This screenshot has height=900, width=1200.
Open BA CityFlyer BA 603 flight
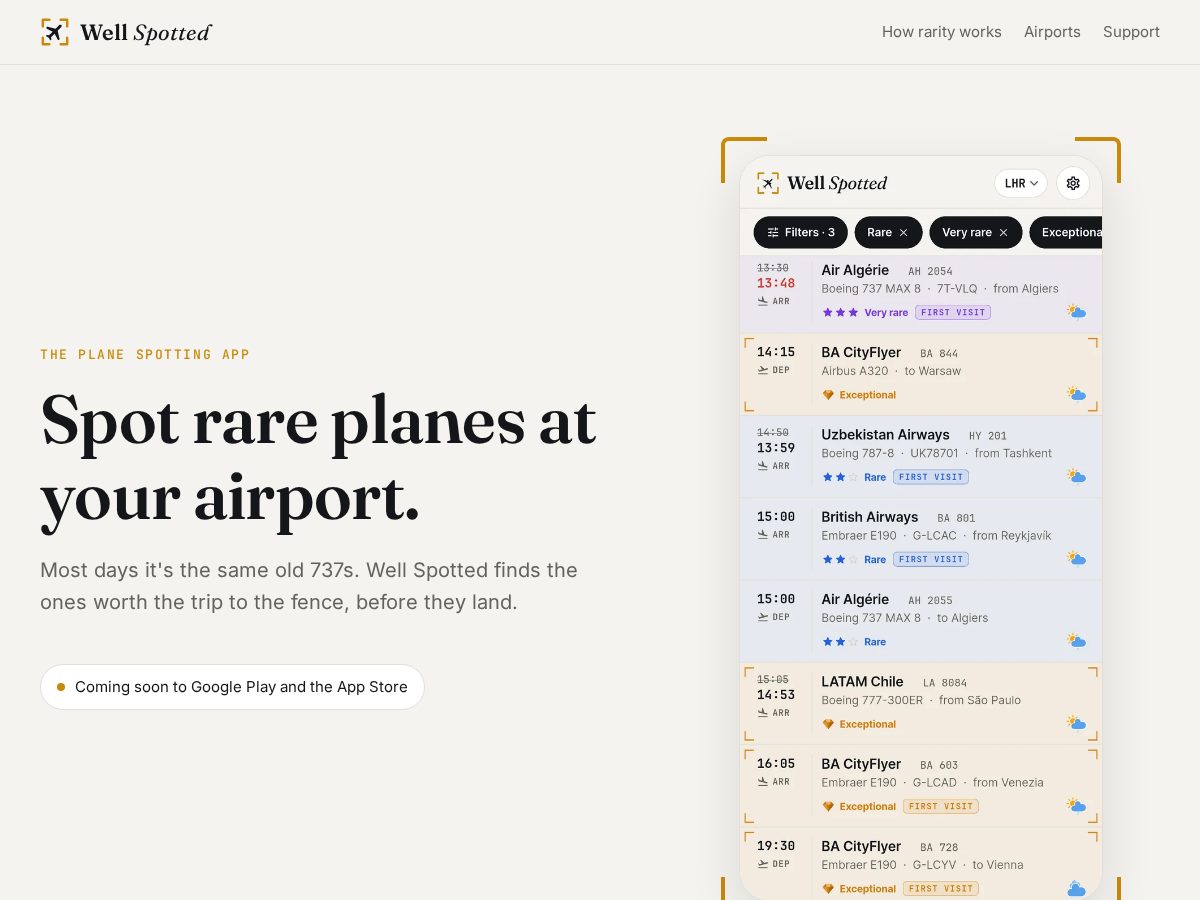pyautogui.click(x=921, y=786)
